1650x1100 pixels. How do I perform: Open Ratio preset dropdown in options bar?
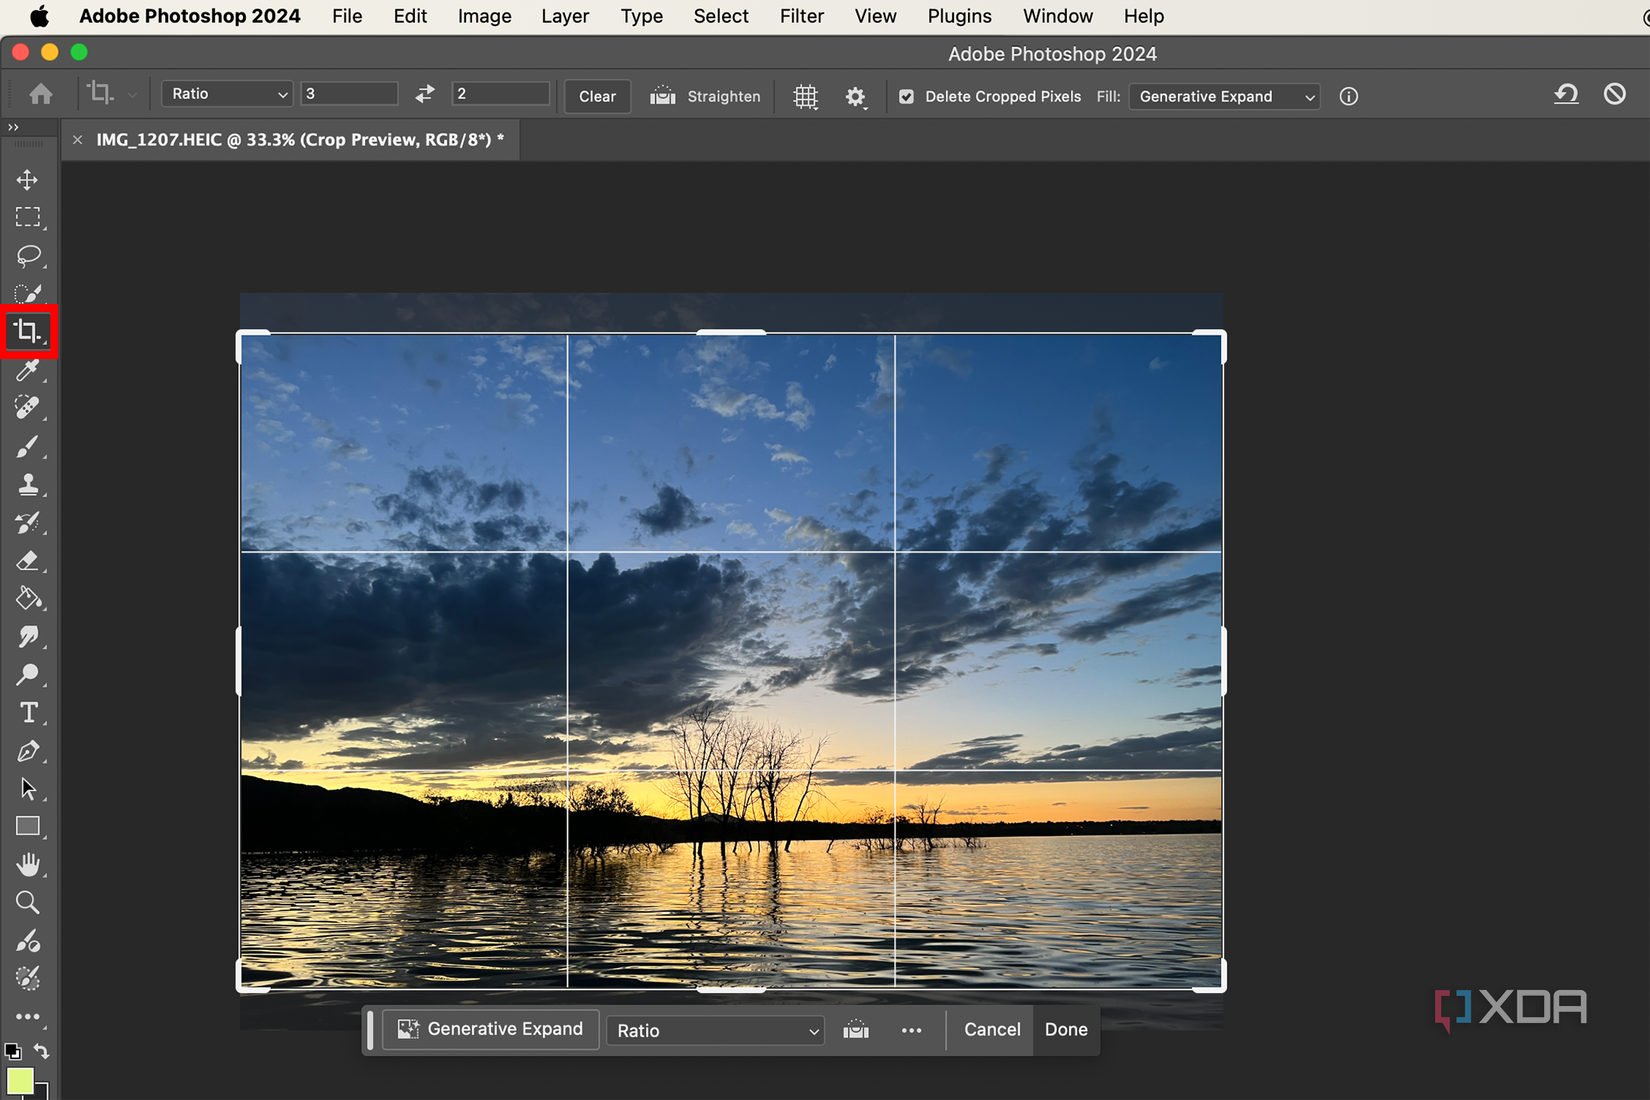tap(228, 94)
